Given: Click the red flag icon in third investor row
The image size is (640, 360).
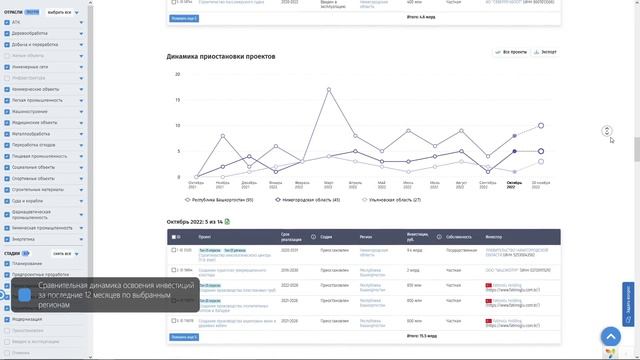Looking at the screenshot, I should coord(489,285).
